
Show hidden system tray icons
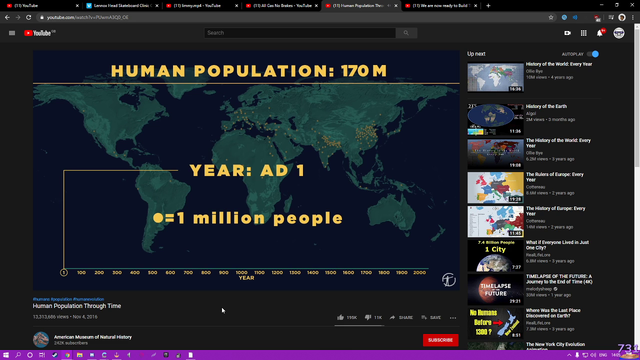point(569,355)
